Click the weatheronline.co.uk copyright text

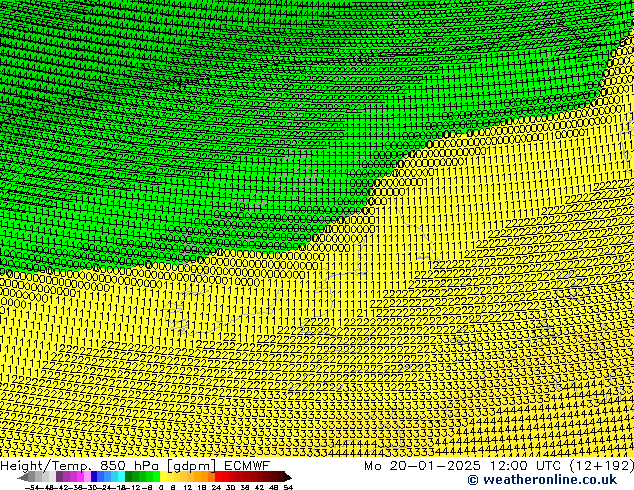coord(542,480)
